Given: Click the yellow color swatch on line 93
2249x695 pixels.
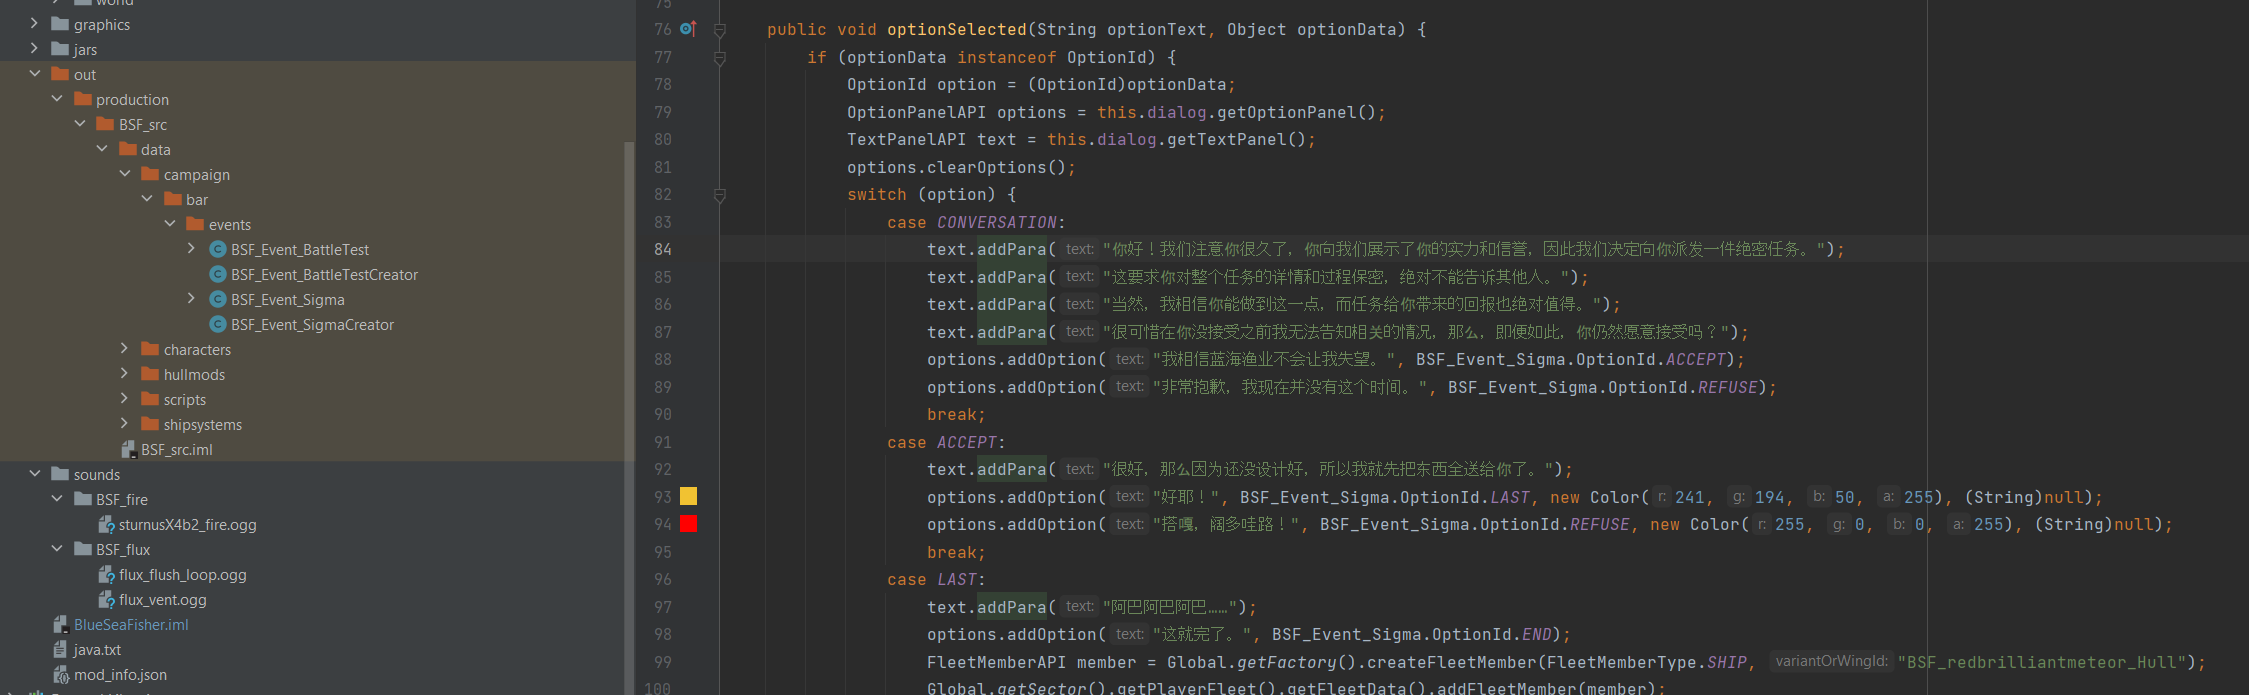Looking at the screenshot, I should click(689, 496).
